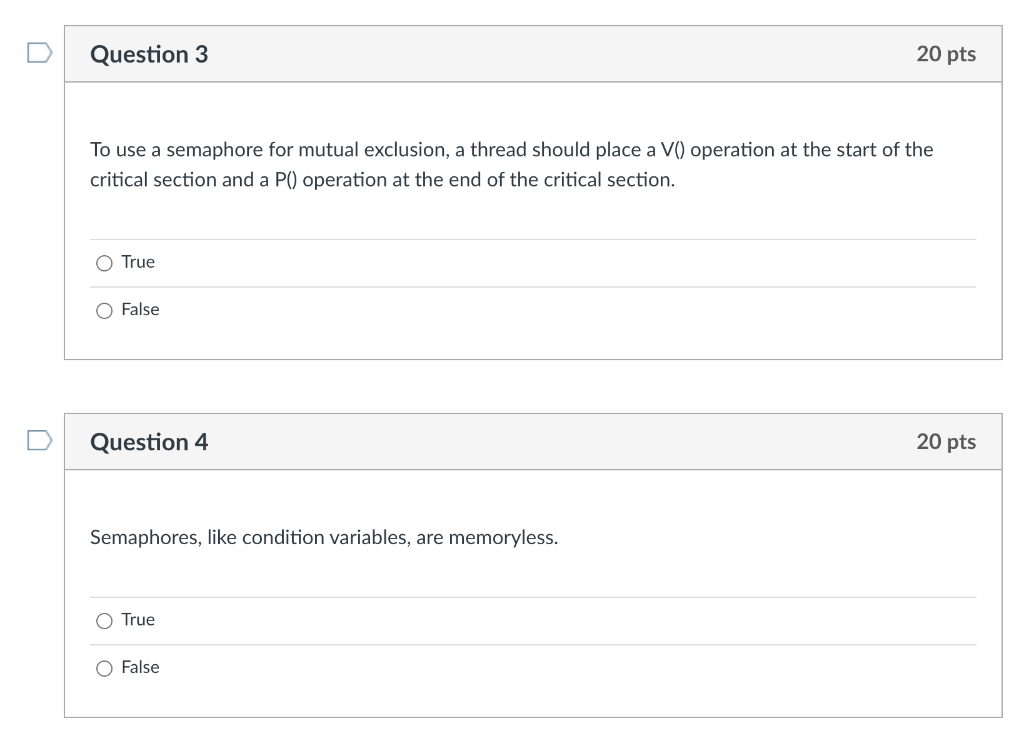Click the line starting 'To use a semaphore'
The image size is (1024, 733).
click(x=511, y=150)
